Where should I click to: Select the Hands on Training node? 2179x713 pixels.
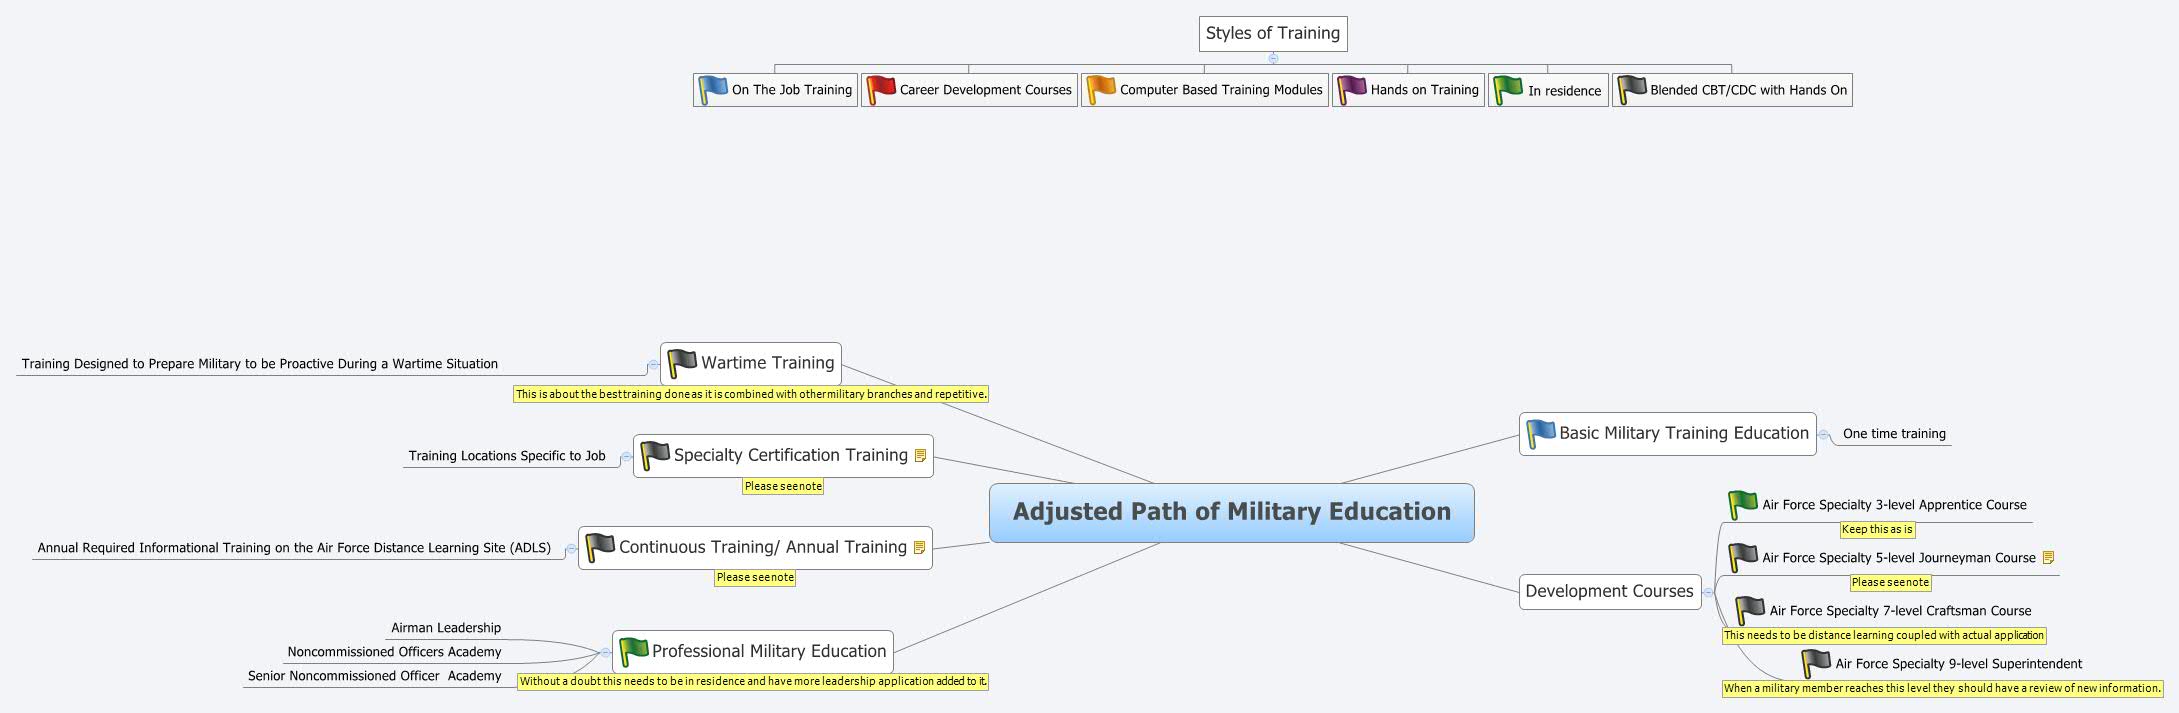click(x=1408, y=90)
